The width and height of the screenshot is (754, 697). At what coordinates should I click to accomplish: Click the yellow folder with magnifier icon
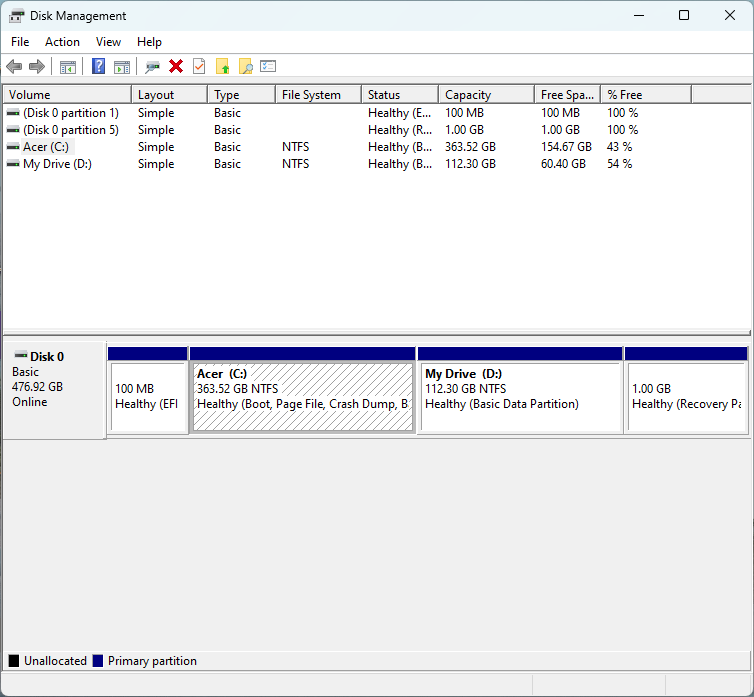[x=246, y=66]
